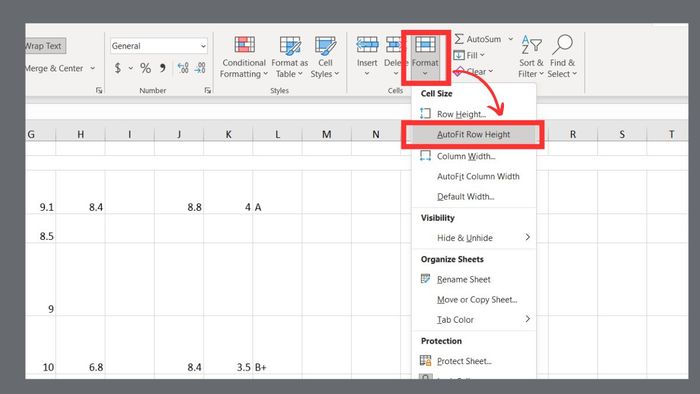Select column L header
This screenshot has width=700, height=394.
click(277, 134)
